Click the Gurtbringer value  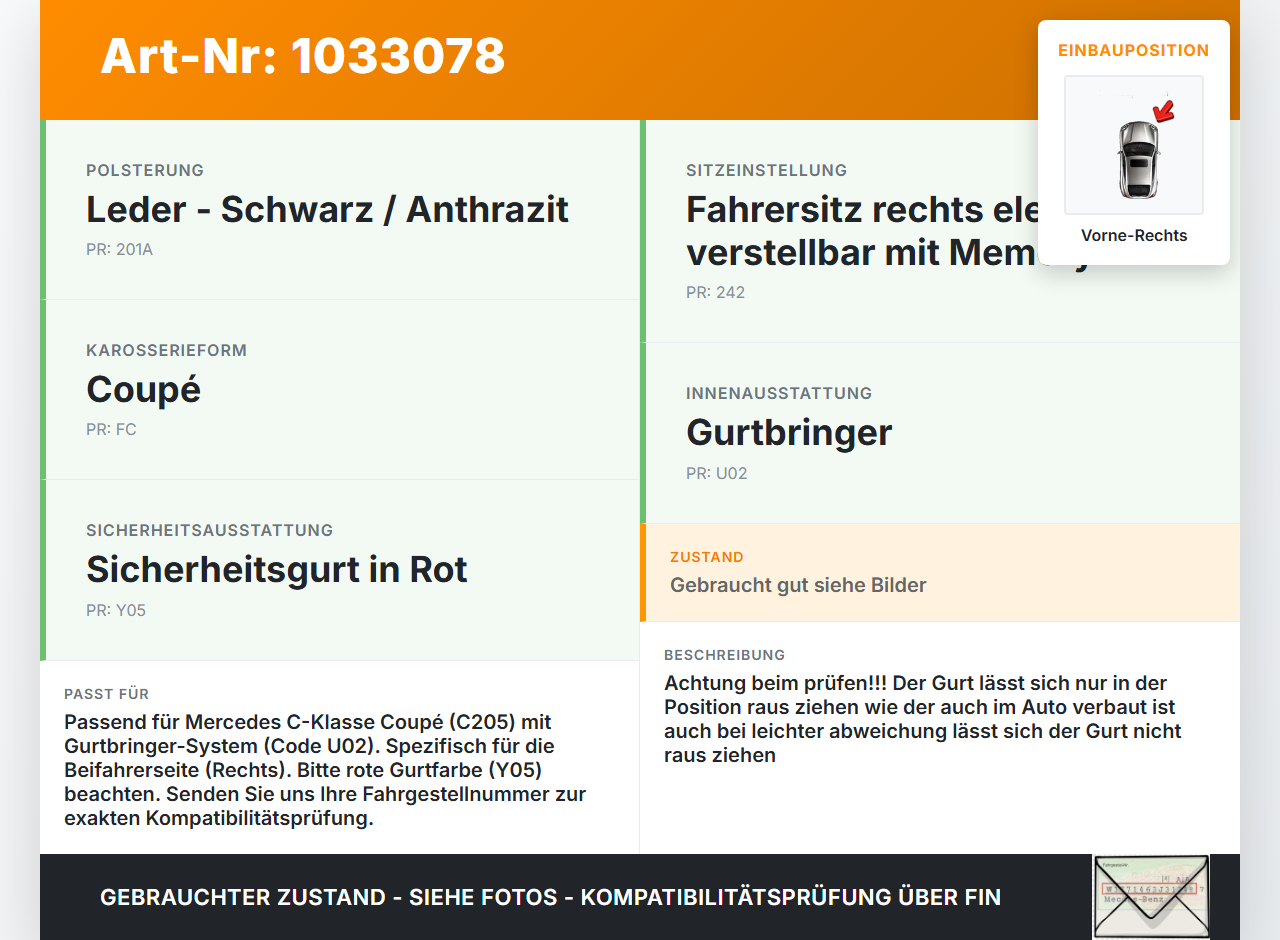(x=789, y=433)
